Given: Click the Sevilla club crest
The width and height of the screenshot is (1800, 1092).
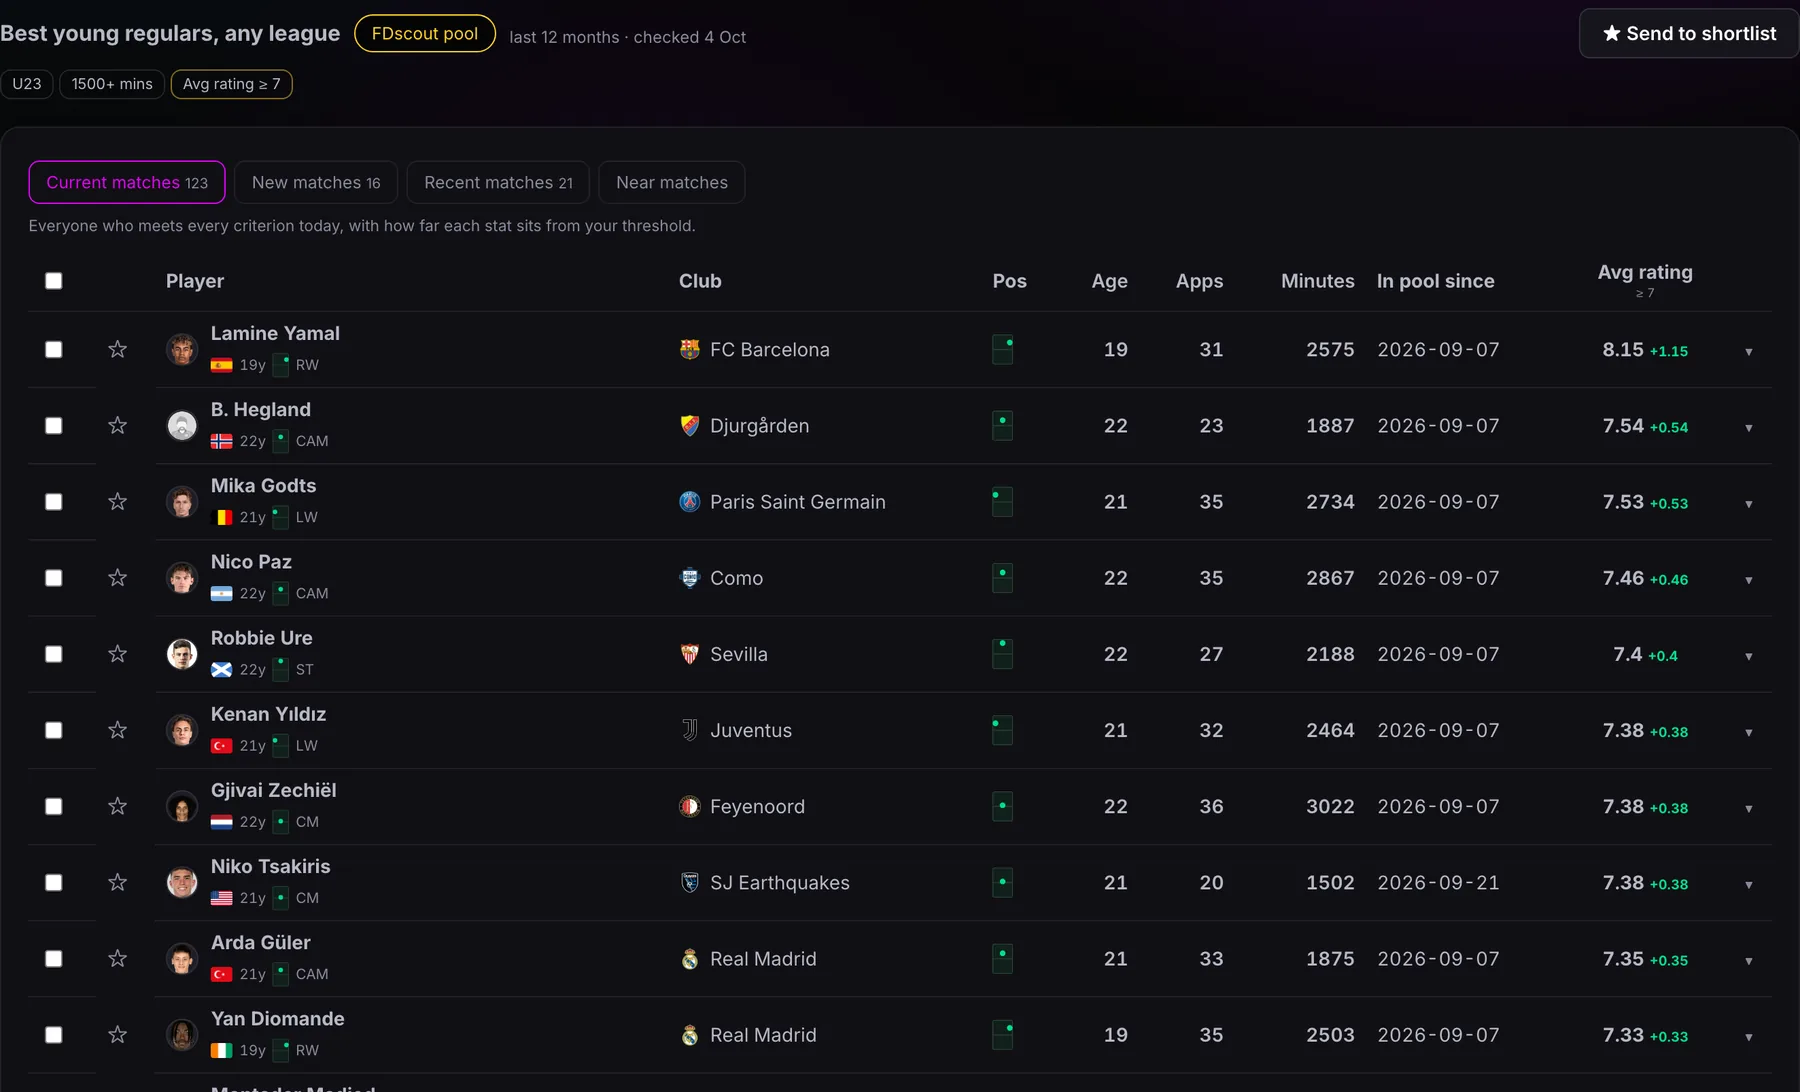Looking at the screenshot, I should pyautogui.click(x=690, y=654).
